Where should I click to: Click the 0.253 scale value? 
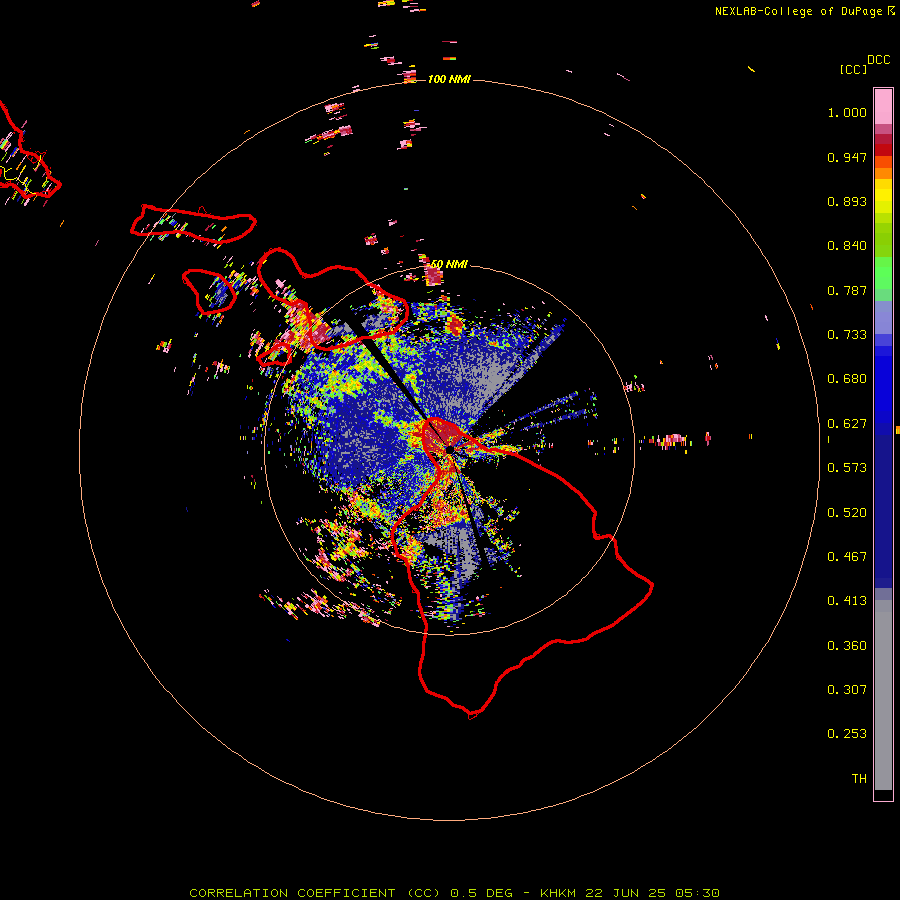847,734
